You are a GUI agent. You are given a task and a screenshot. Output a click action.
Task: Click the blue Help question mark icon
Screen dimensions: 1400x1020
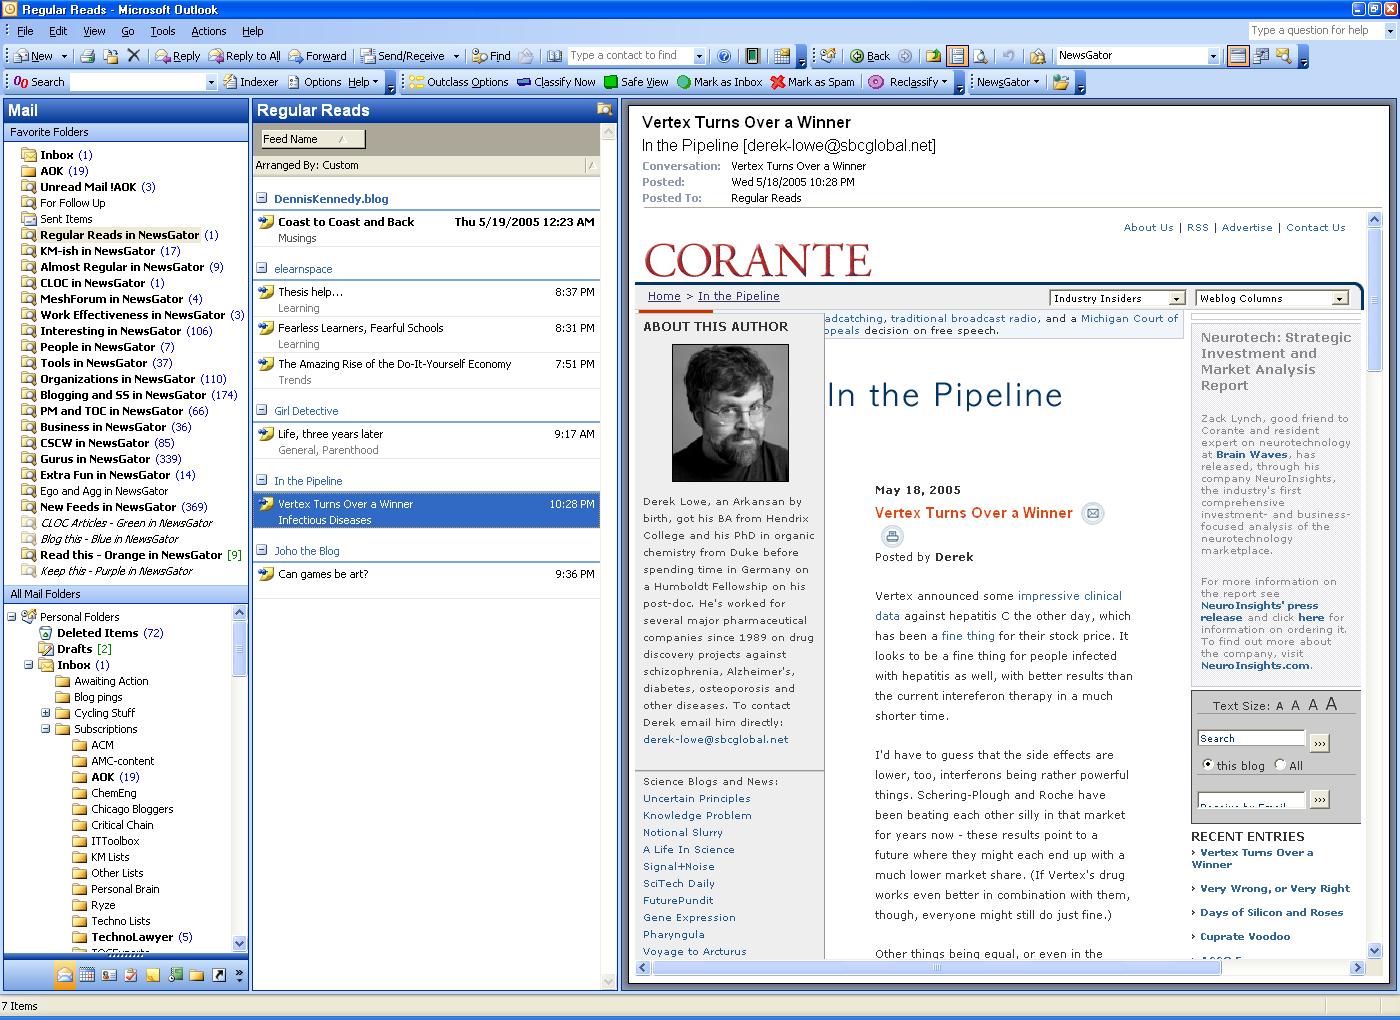pos(725,56)
